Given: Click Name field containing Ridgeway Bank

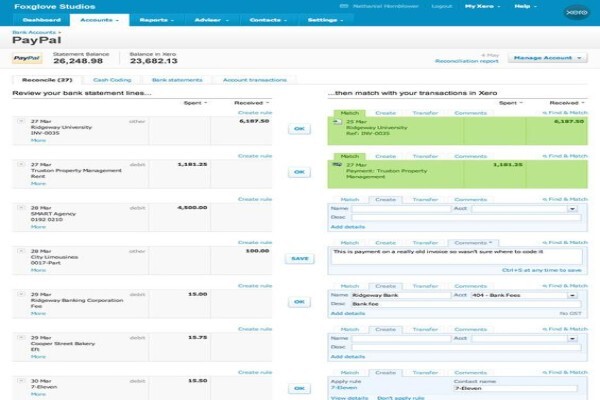Looking at the screenshot, I should (x=401, y=296).
